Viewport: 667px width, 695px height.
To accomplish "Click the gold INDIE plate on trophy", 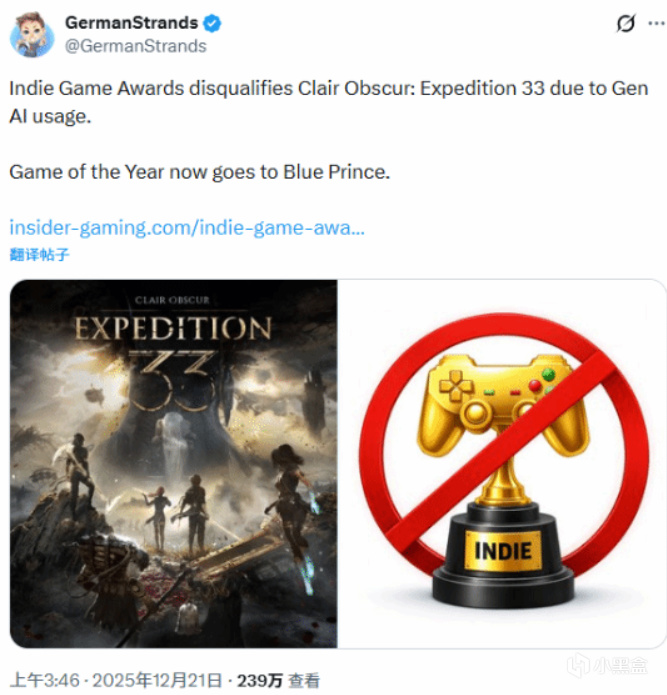I will (503, 551).
